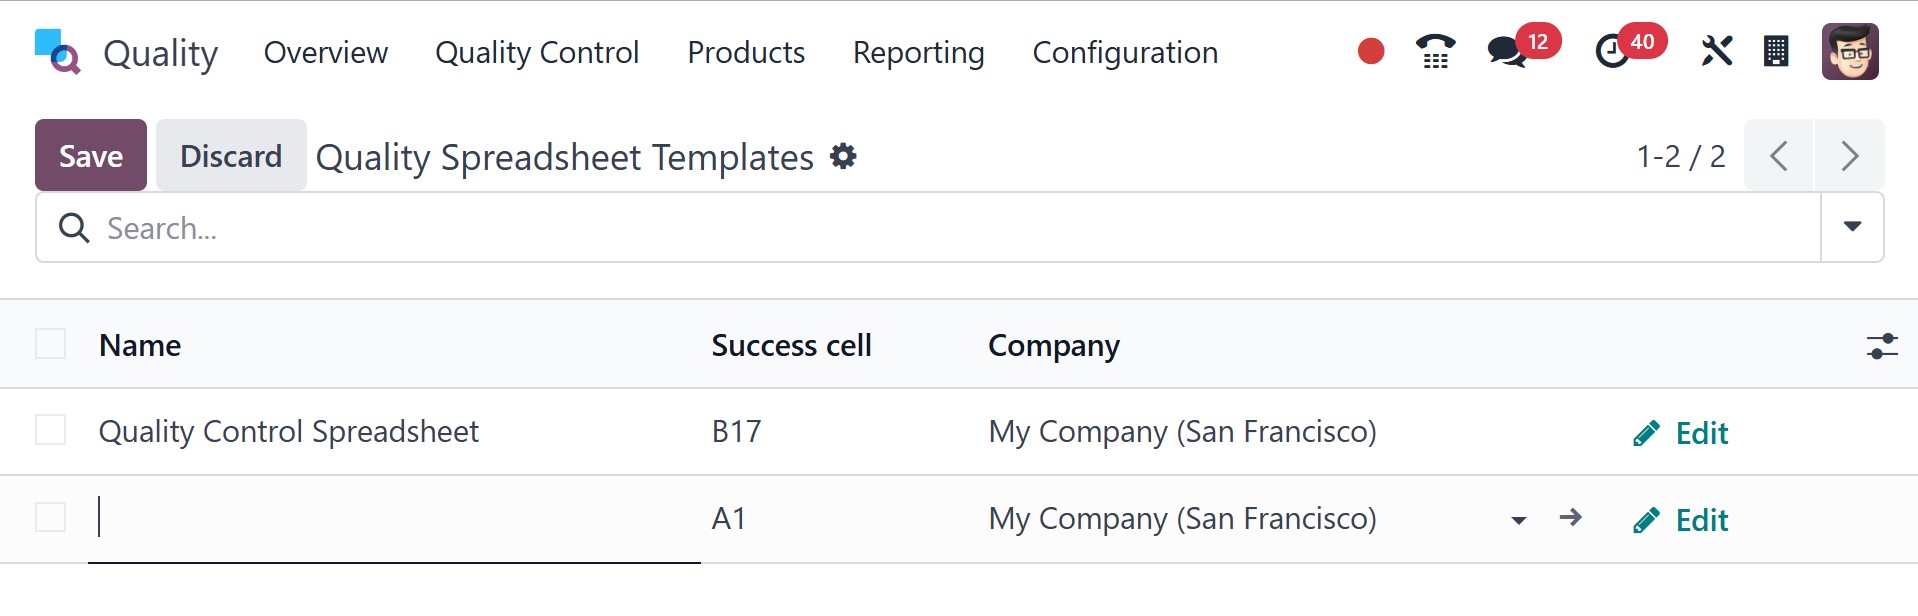Click the Discard button

(231, 155)
